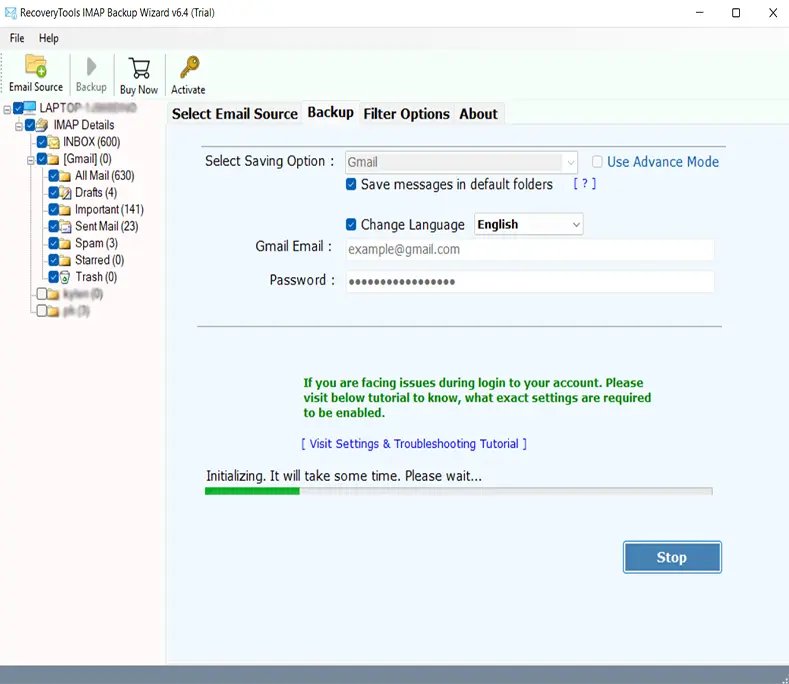Click the Stop button

[x=672, y=557]
